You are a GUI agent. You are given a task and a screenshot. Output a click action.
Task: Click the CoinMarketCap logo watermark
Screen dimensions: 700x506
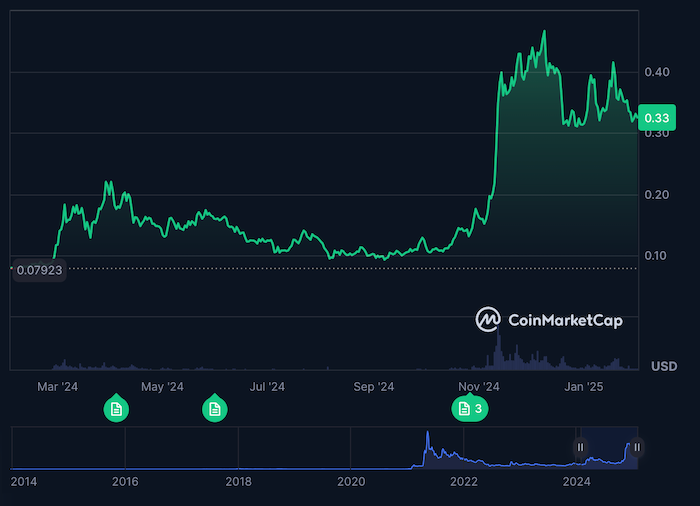(x=549, y=320)
